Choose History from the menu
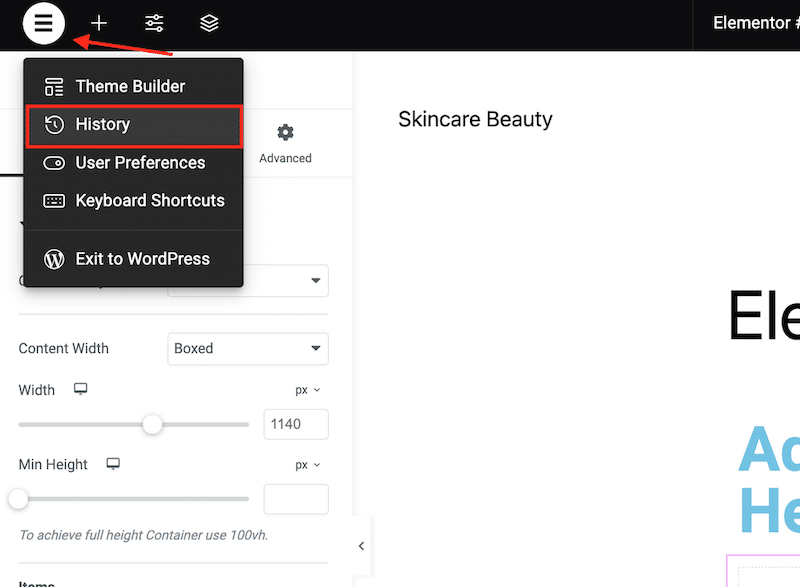The height and width of the screenshot is (587, 800). pos(133,124)
